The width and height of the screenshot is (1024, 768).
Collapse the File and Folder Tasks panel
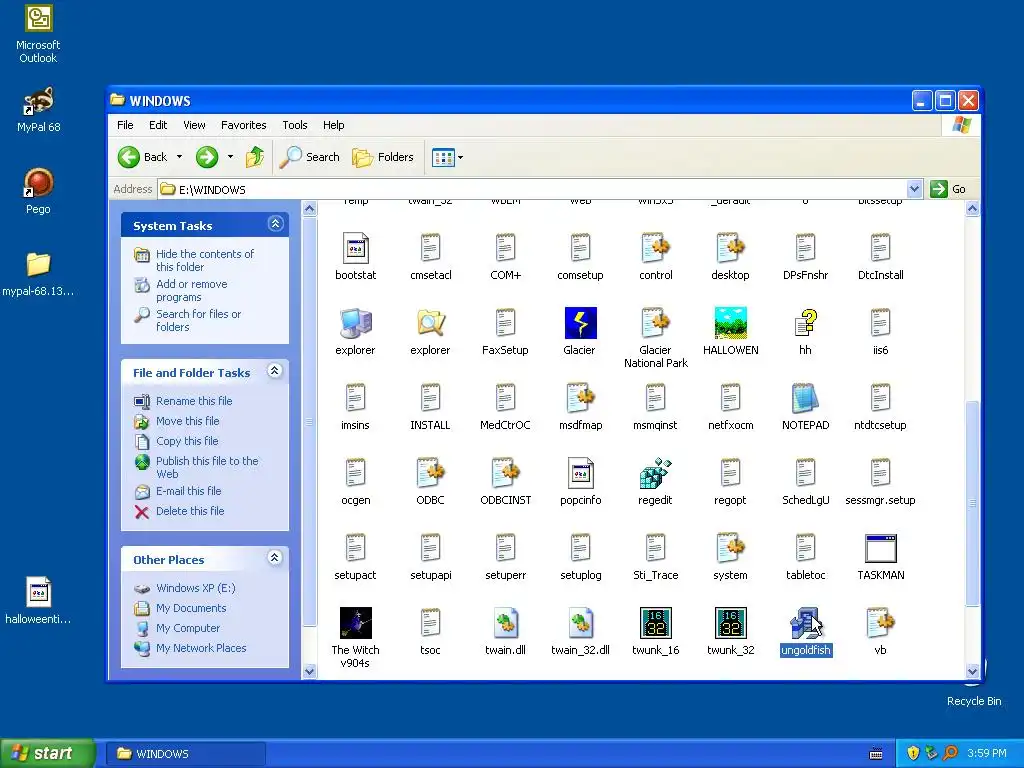pos(275,371)
